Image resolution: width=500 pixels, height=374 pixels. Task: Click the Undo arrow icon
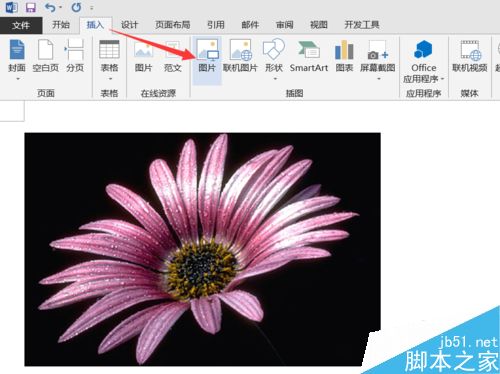[51, 7]
